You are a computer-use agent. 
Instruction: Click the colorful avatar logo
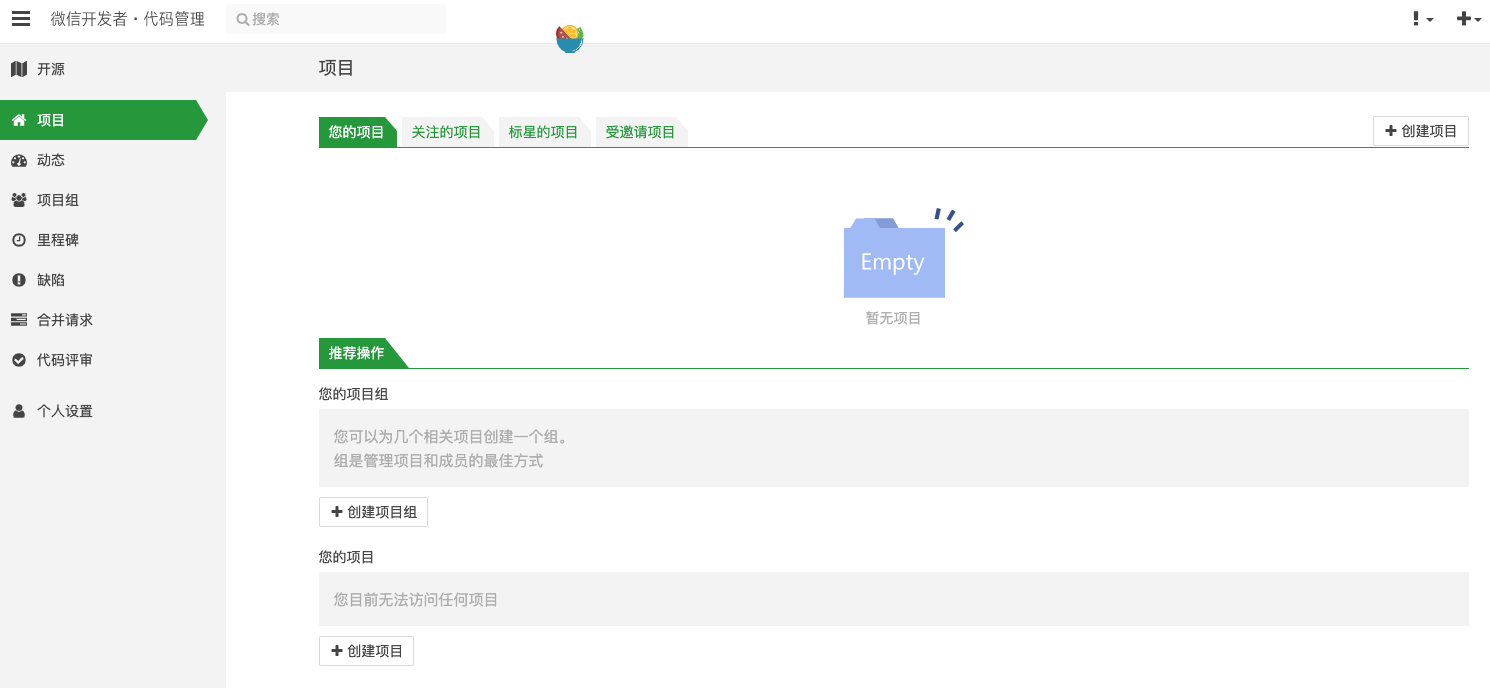coord(570,38)
